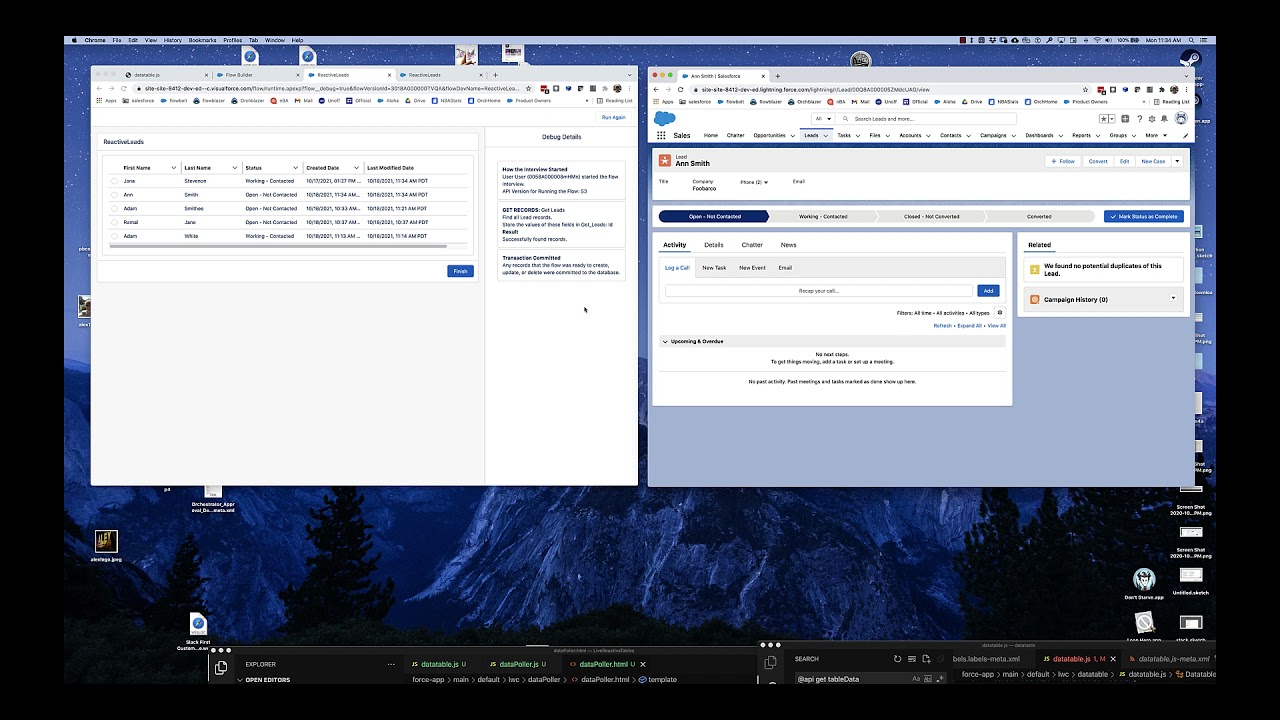Click the Recap your call input field
Screen dimensions: 1280x720
point(818,291)
